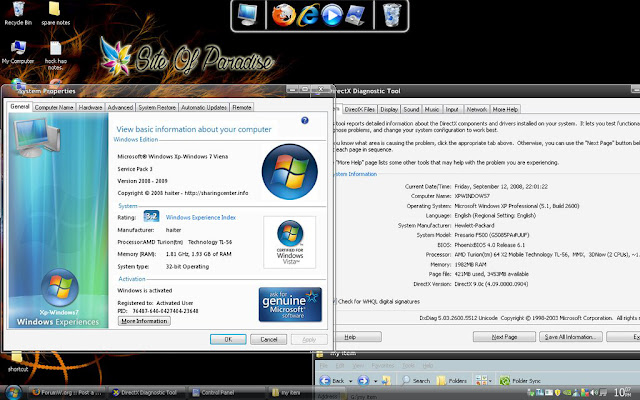
Task: Click the More Information button
Action: [144, 321]
